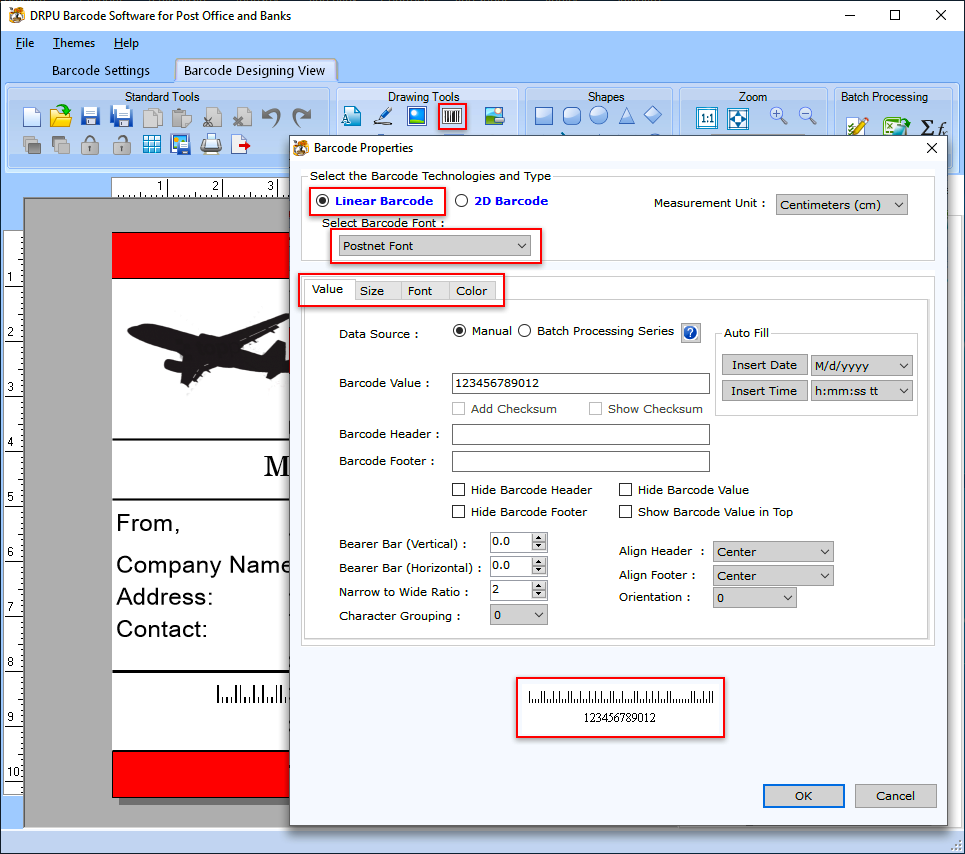Click the Insert Time button

coord(764,391)
